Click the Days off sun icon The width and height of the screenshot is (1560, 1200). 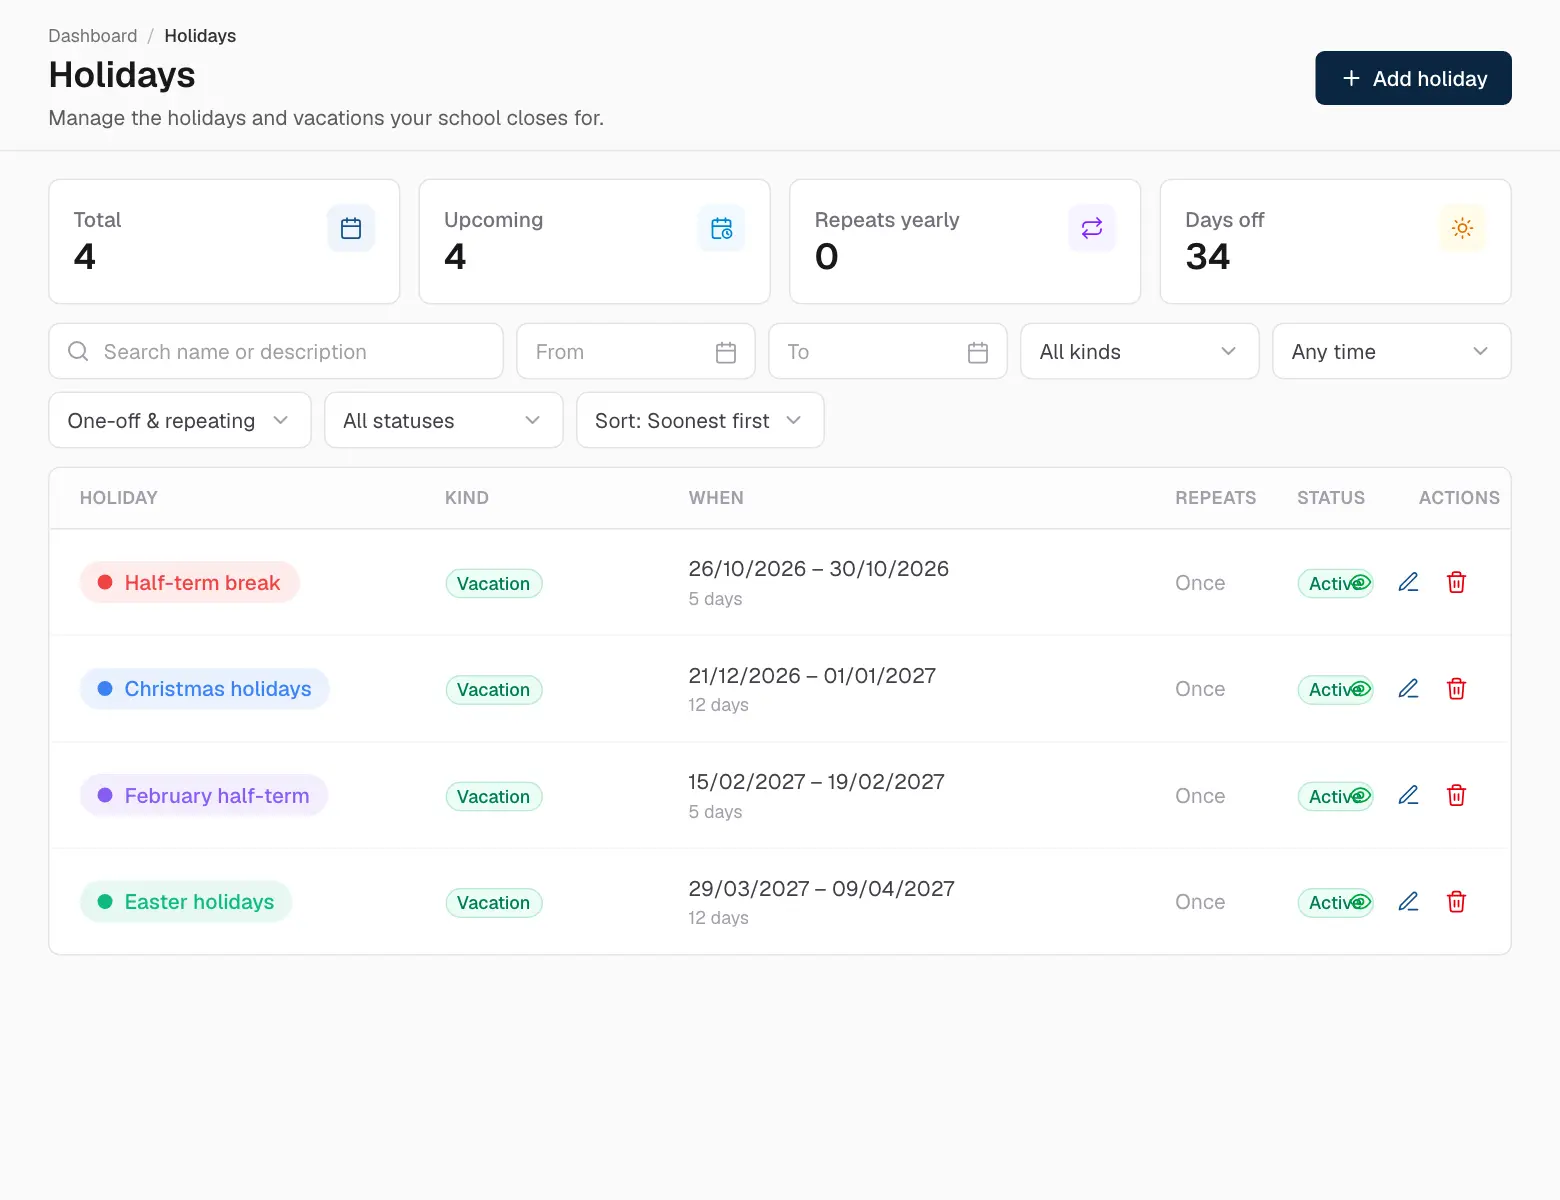[x=1462, y=228]
